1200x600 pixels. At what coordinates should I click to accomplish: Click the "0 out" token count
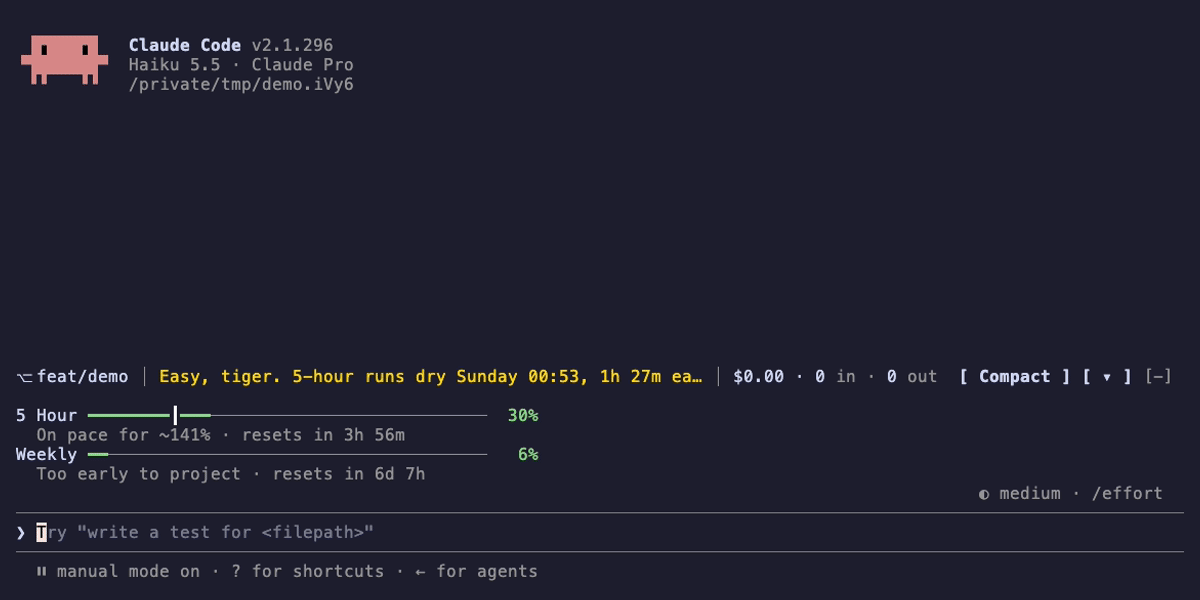(912, 377)
